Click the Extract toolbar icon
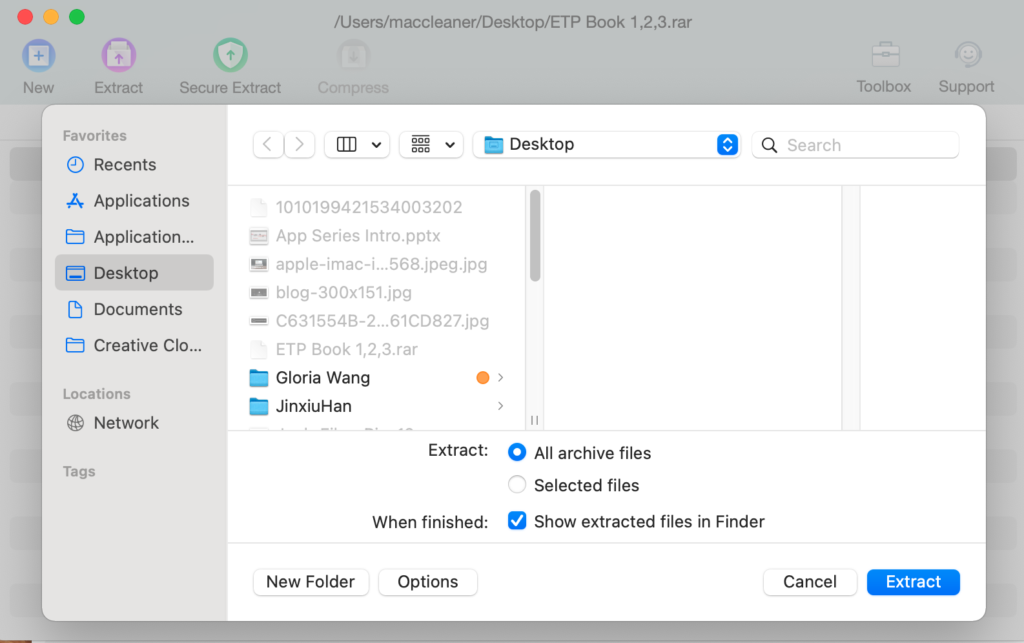The height and width of the screenshot is (643, 1024). 118,56
